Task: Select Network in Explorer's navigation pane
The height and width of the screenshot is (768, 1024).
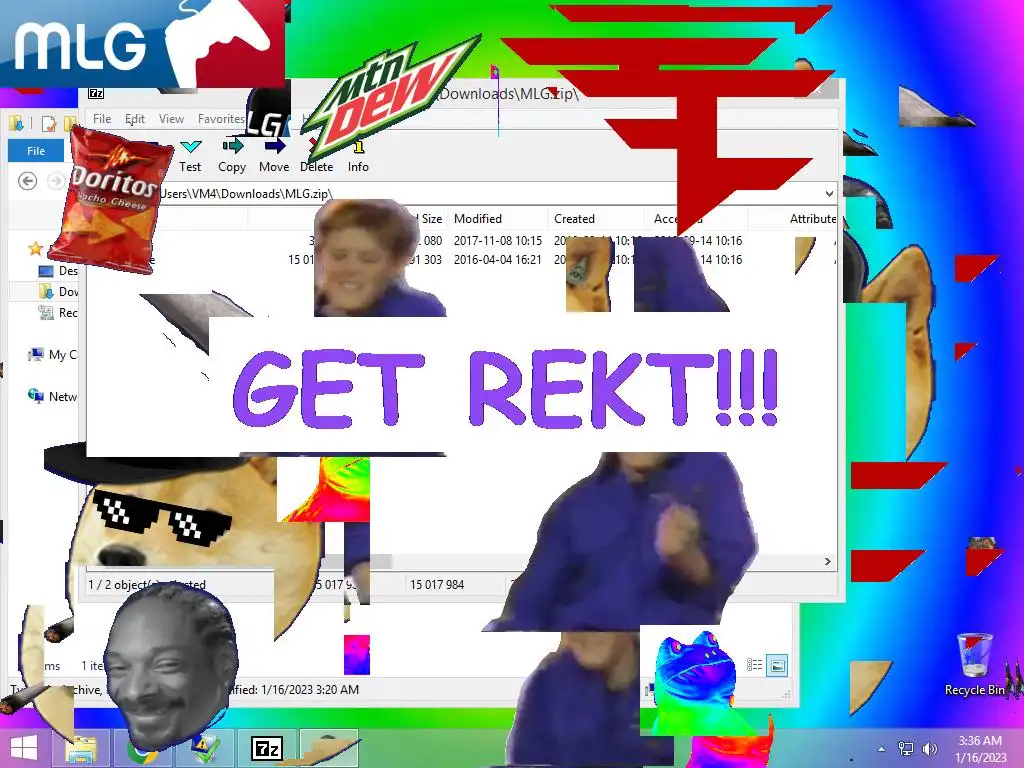Action: click(x=53, y=396)
